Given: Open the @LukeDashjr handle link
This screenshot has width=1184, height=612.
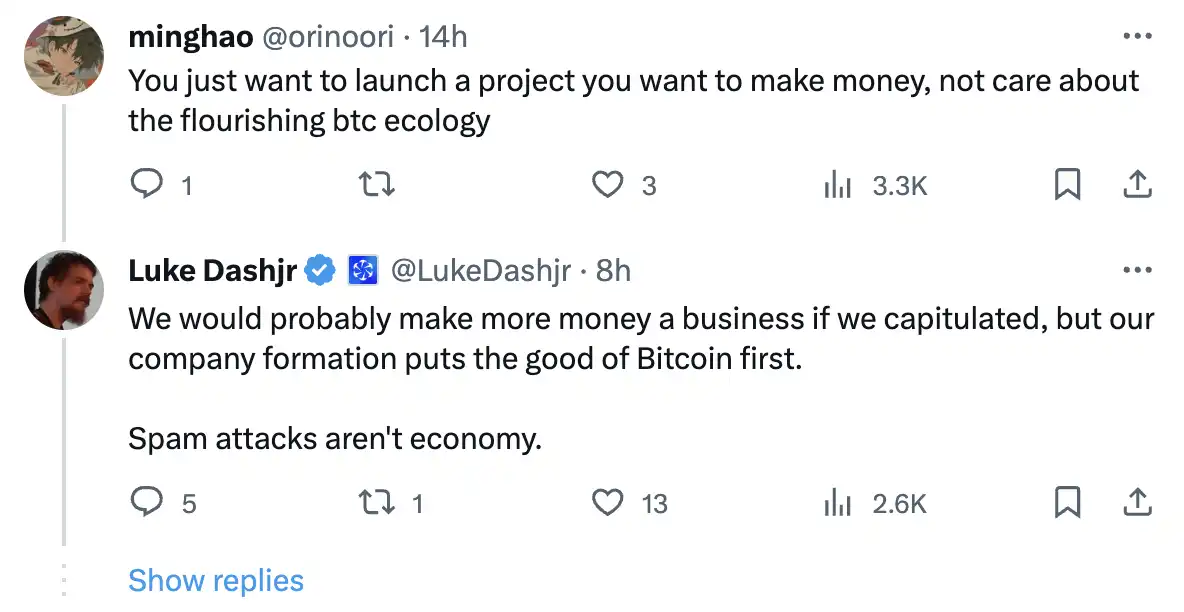Looking at the screenshot, I should coord(480,270).
